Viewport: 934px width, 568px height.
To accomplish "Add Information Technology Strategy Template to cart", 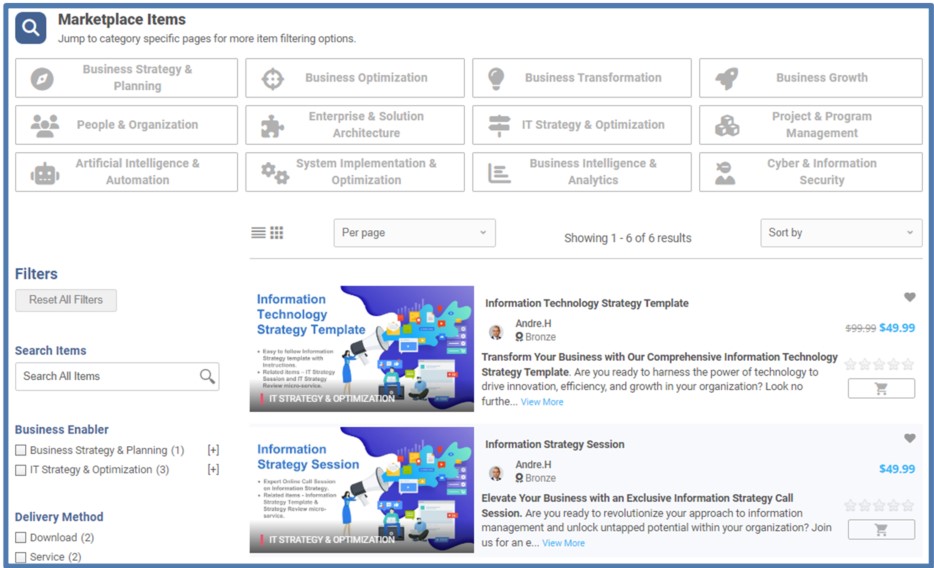I will [881, 389].
